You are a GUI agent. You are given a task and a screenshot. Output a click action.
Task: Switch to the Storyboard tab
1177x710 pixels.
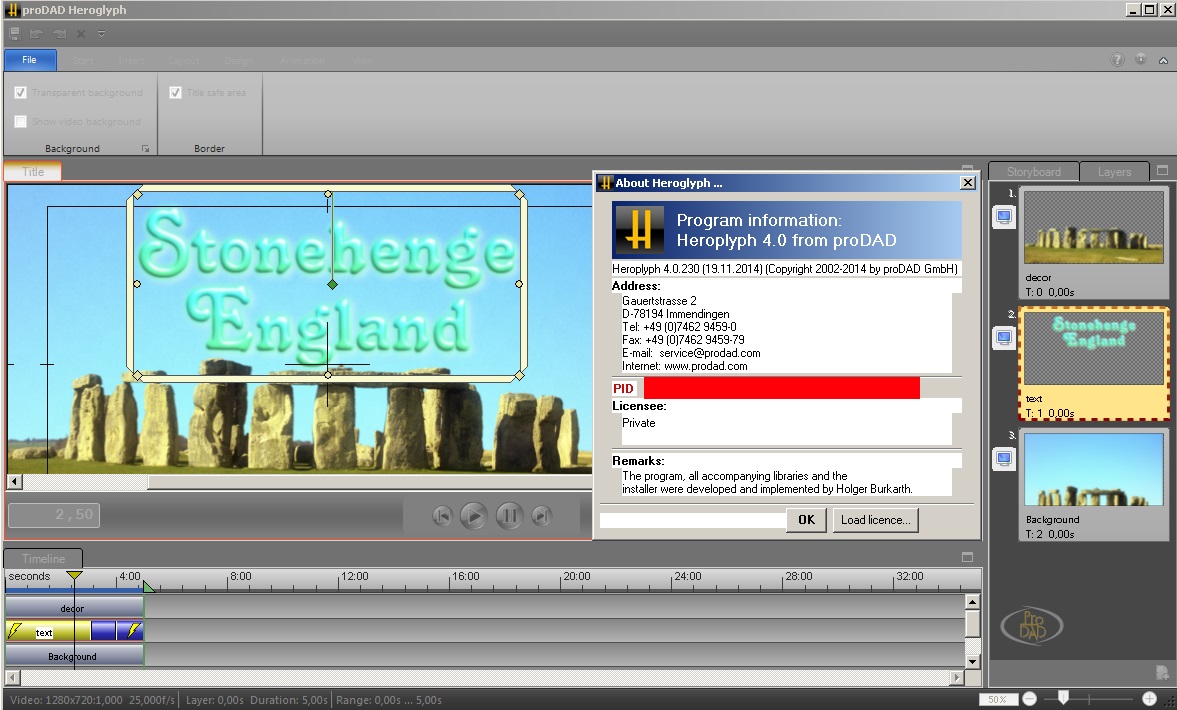pyautogui.click(x=1034, y=172)
